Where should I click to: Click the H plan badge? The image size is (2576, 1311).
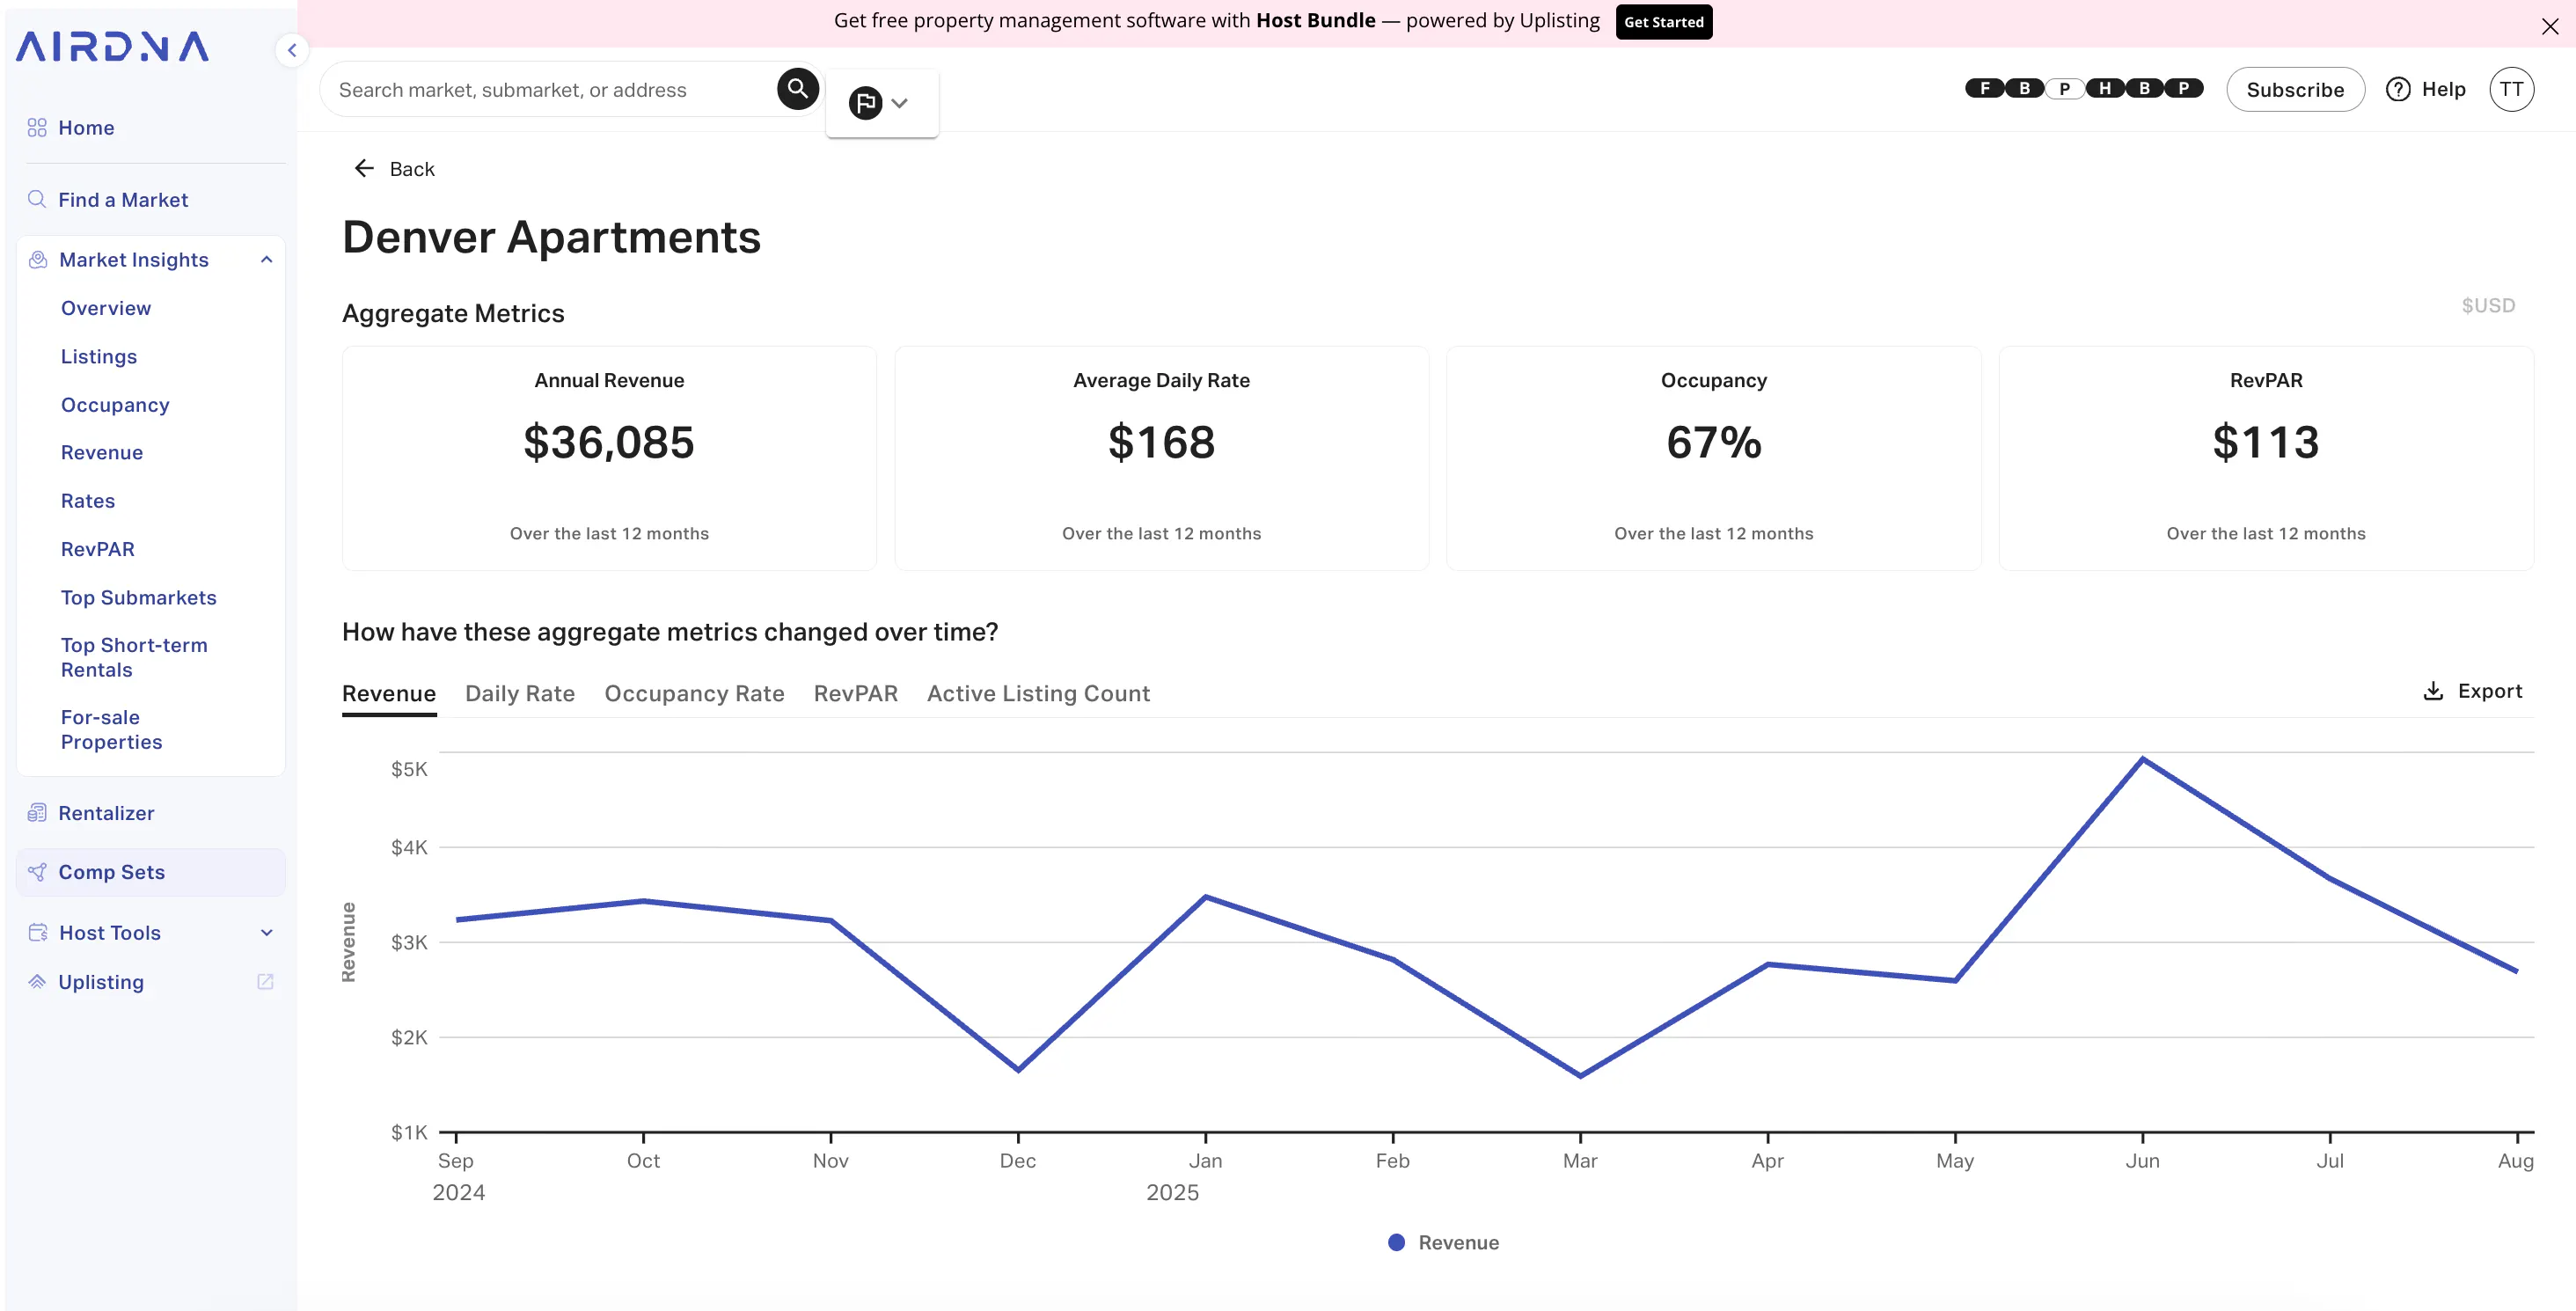pos(2104,88)
